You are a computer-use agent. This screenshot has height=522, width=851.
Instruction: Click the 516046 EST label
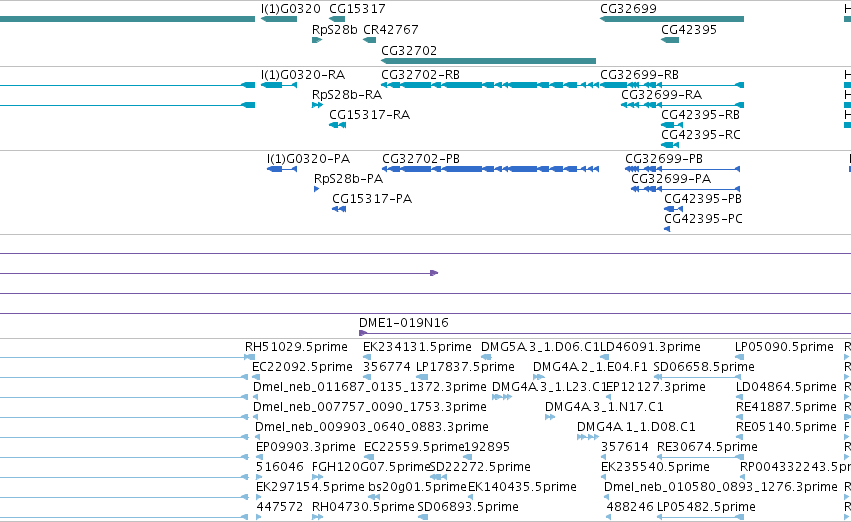[x=280, y=467]
